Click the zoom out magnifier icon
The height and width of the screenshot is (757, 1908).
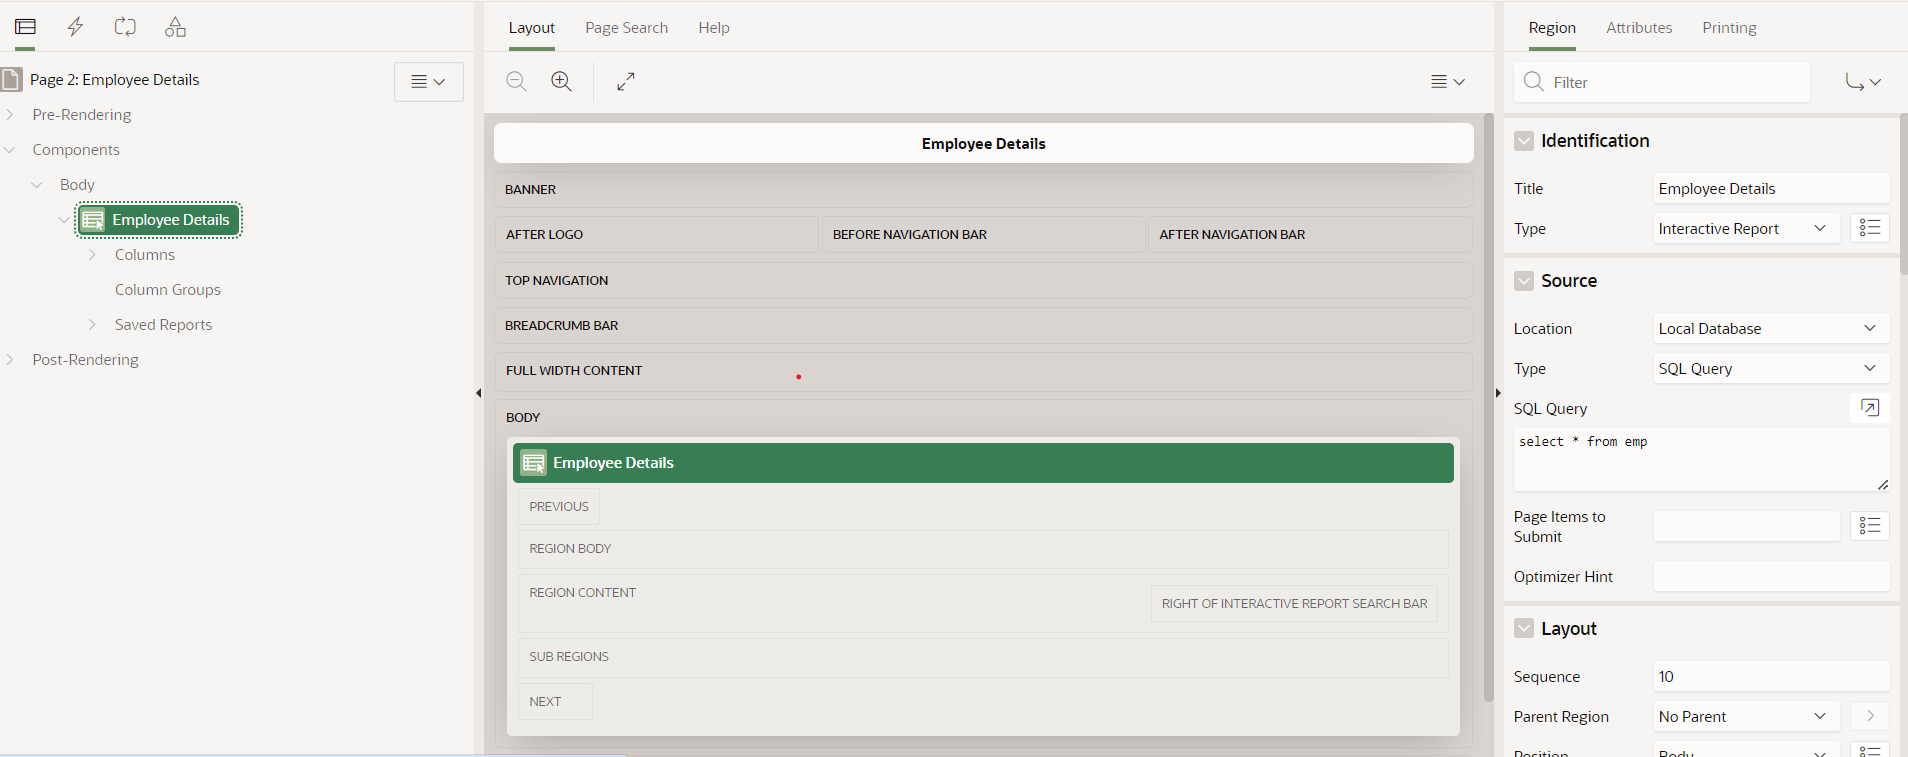[516, 82]
